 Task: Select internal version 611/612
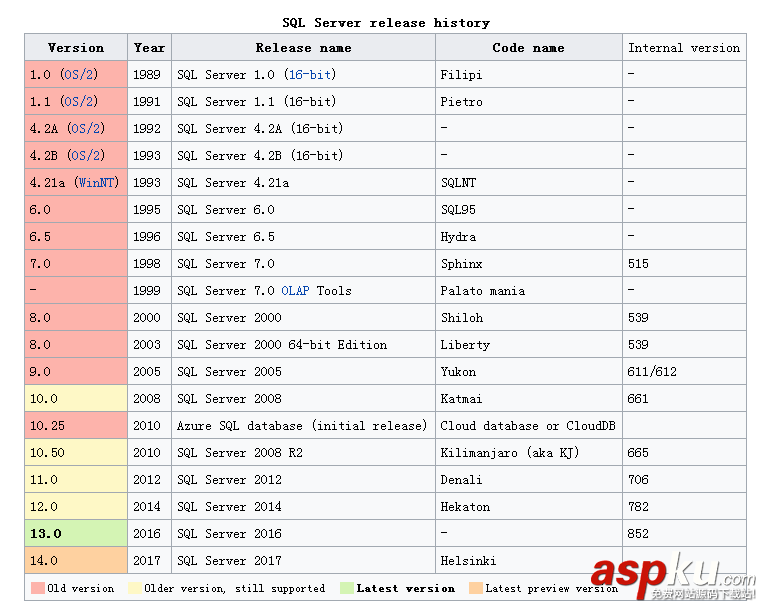[x=652, y=372]
